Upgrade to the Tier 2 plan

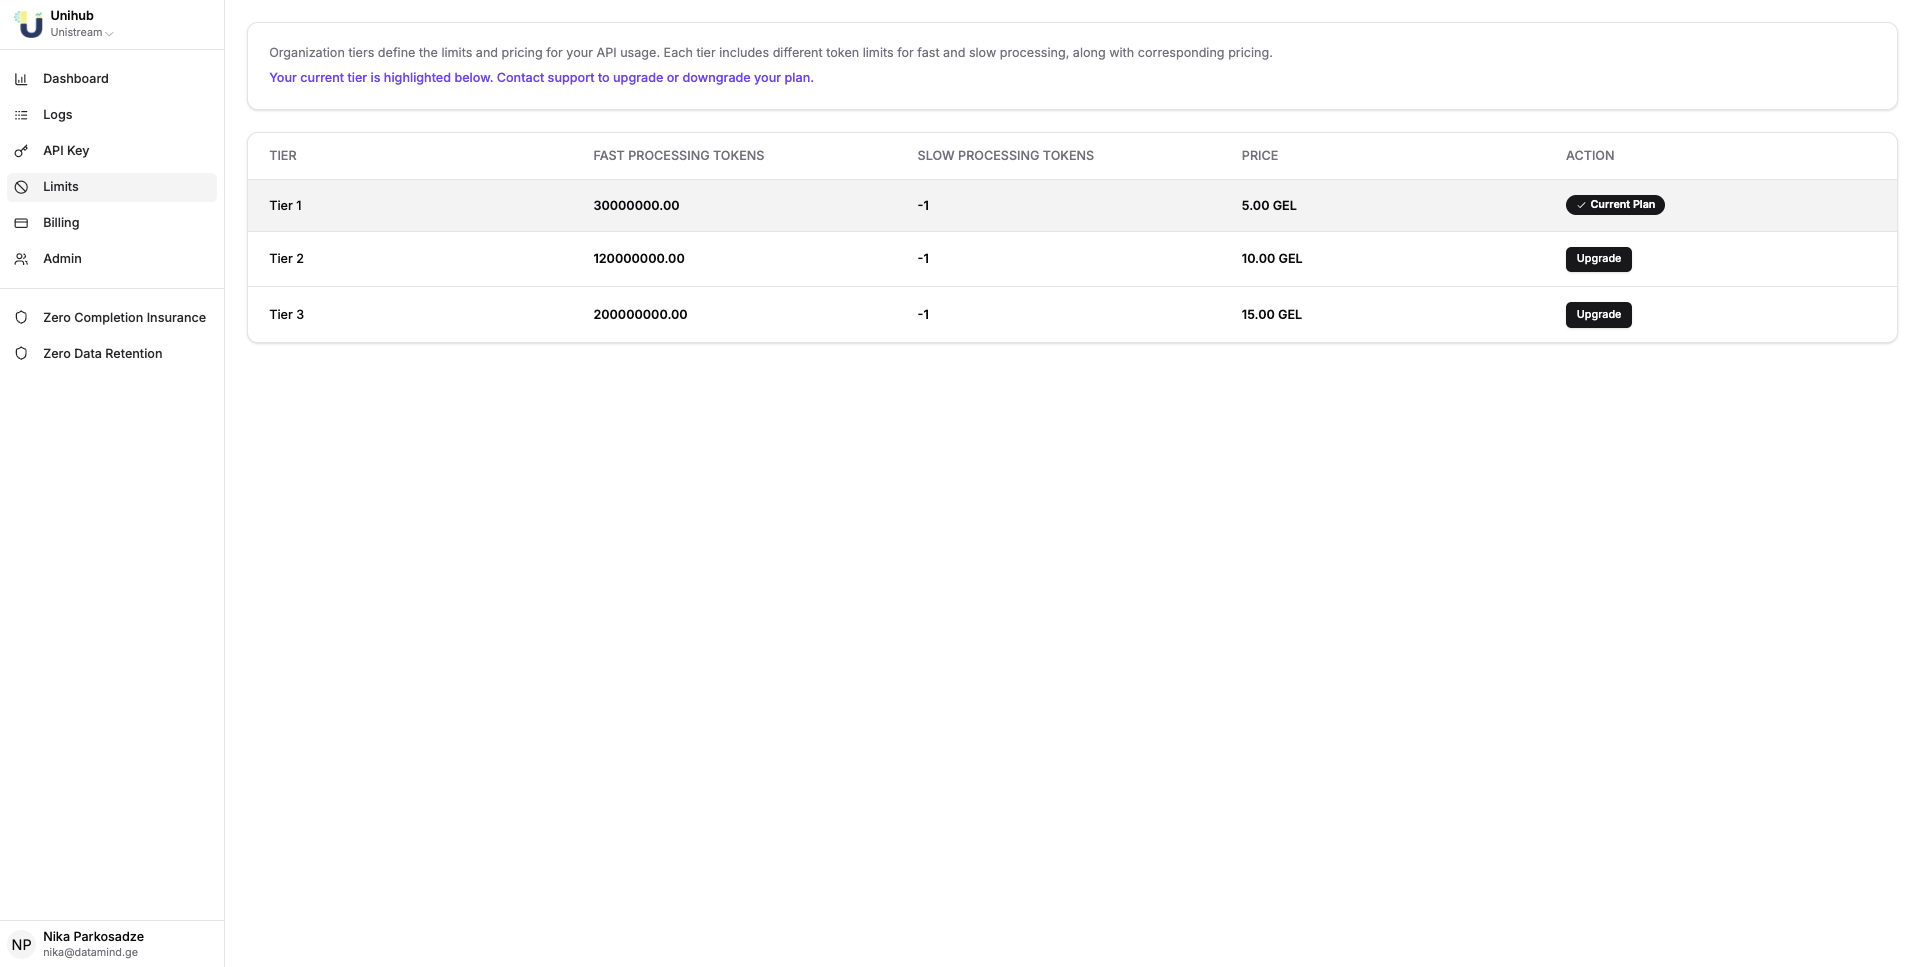tap(1597, 259)
